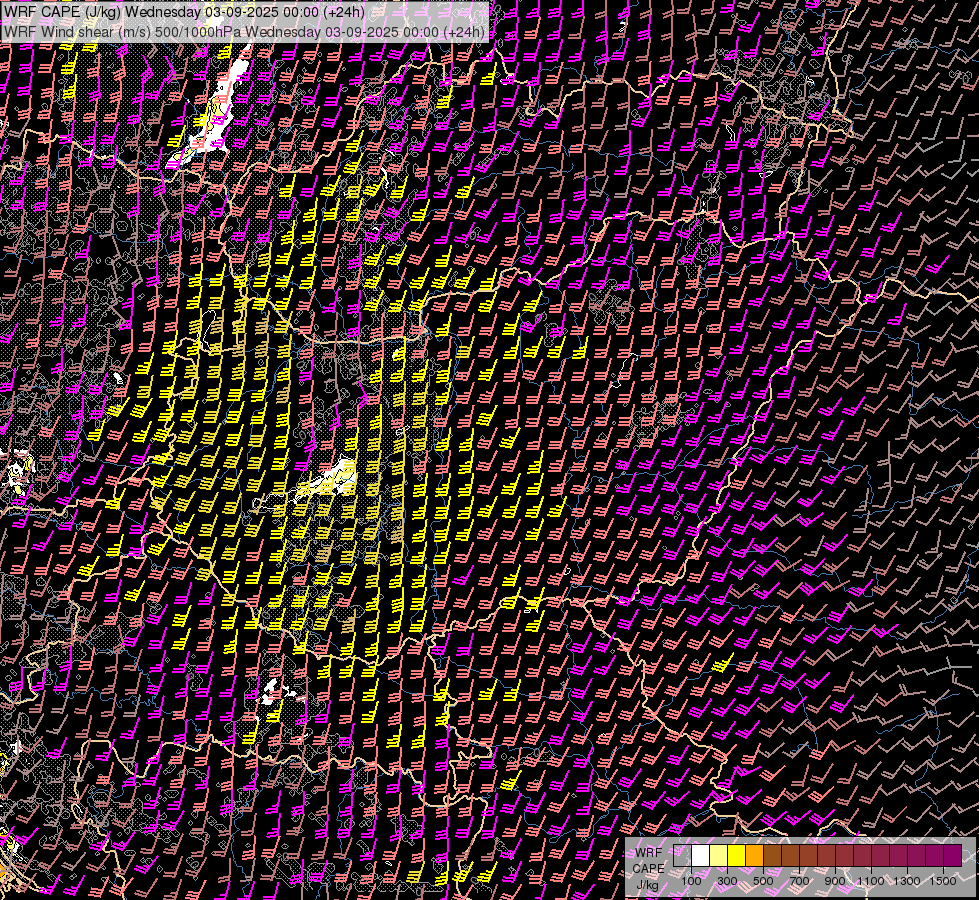The height and width of the screenshot is (900, 979).
Task: Click the WRF Wind shear title line
Action: coord(244,31)
